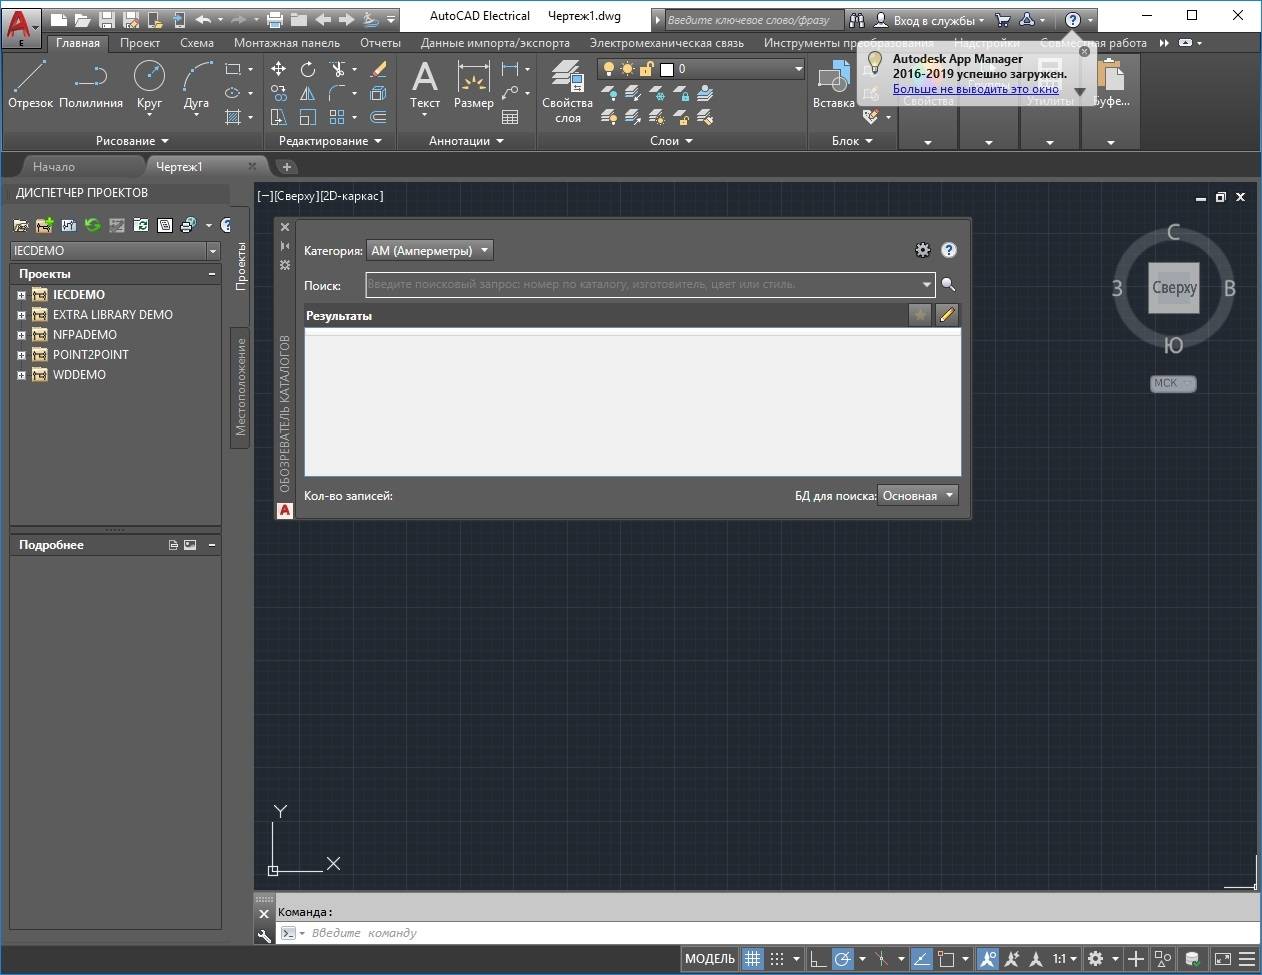The height and width of the screenshot is (975, 1262).
Task: Activate the Размер dimension tool
Action: point(473,84)
